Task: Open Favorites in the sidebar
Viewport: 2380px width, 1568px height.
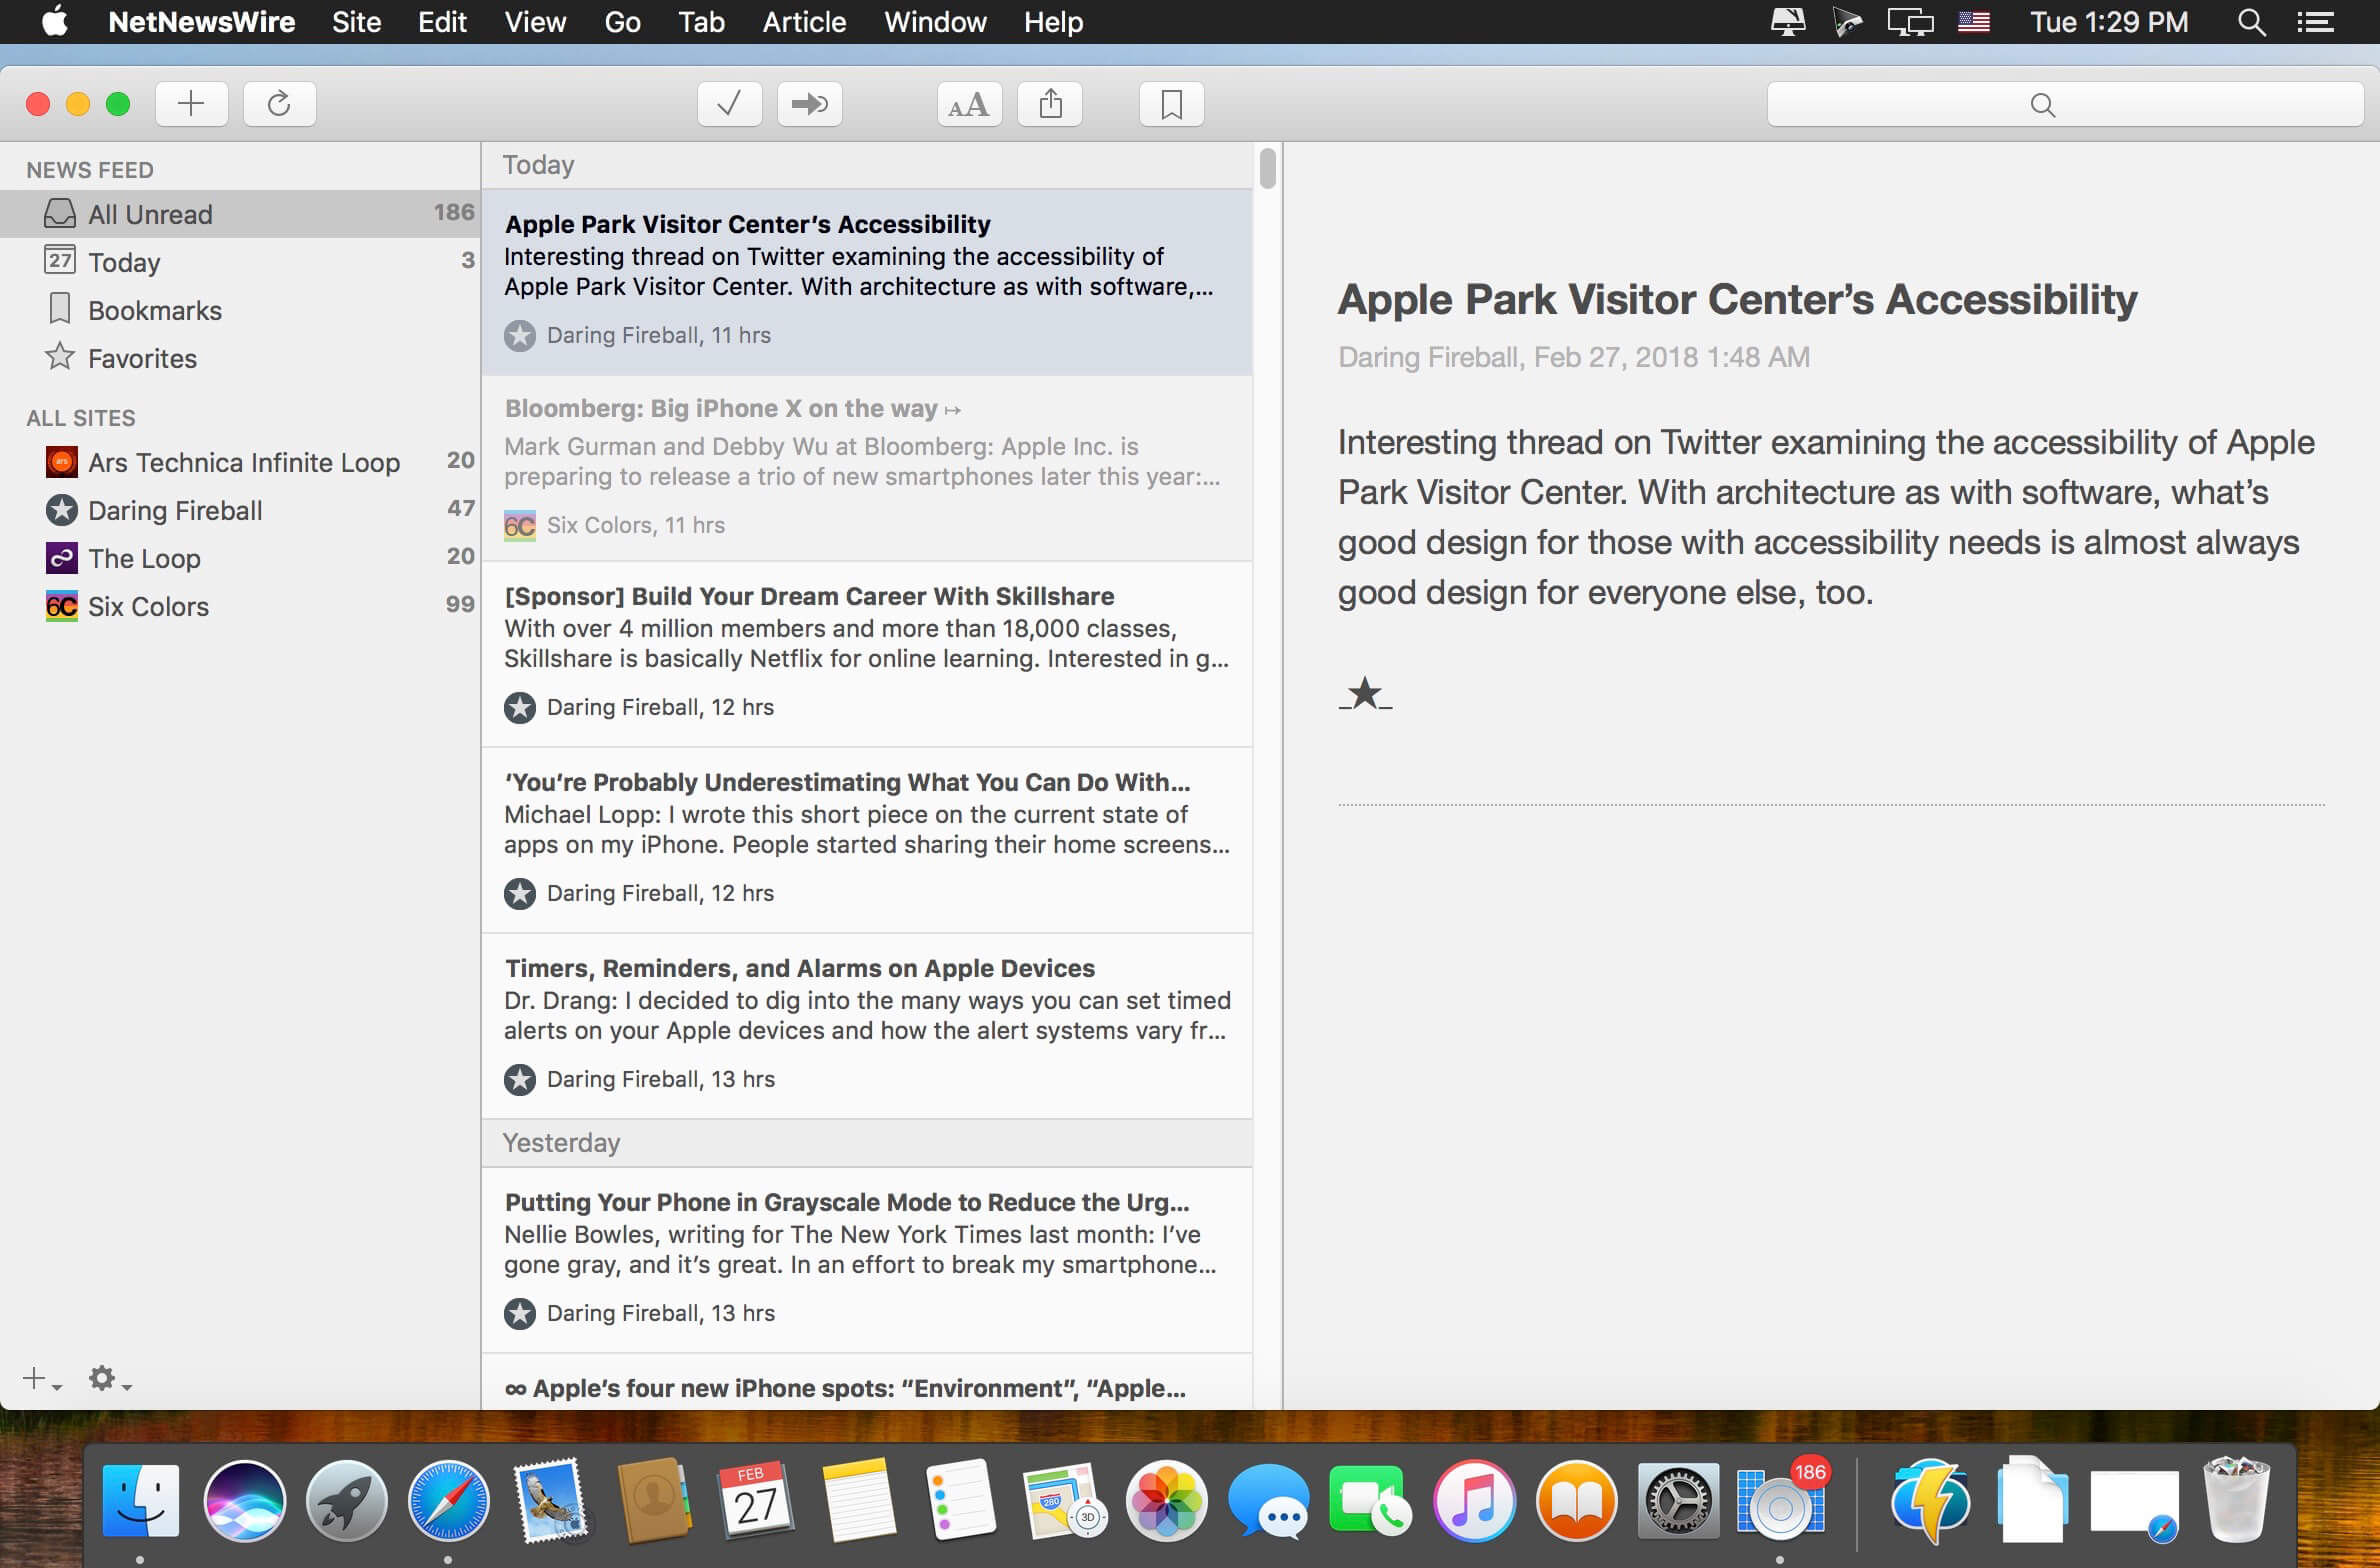Action: point(240,358)
